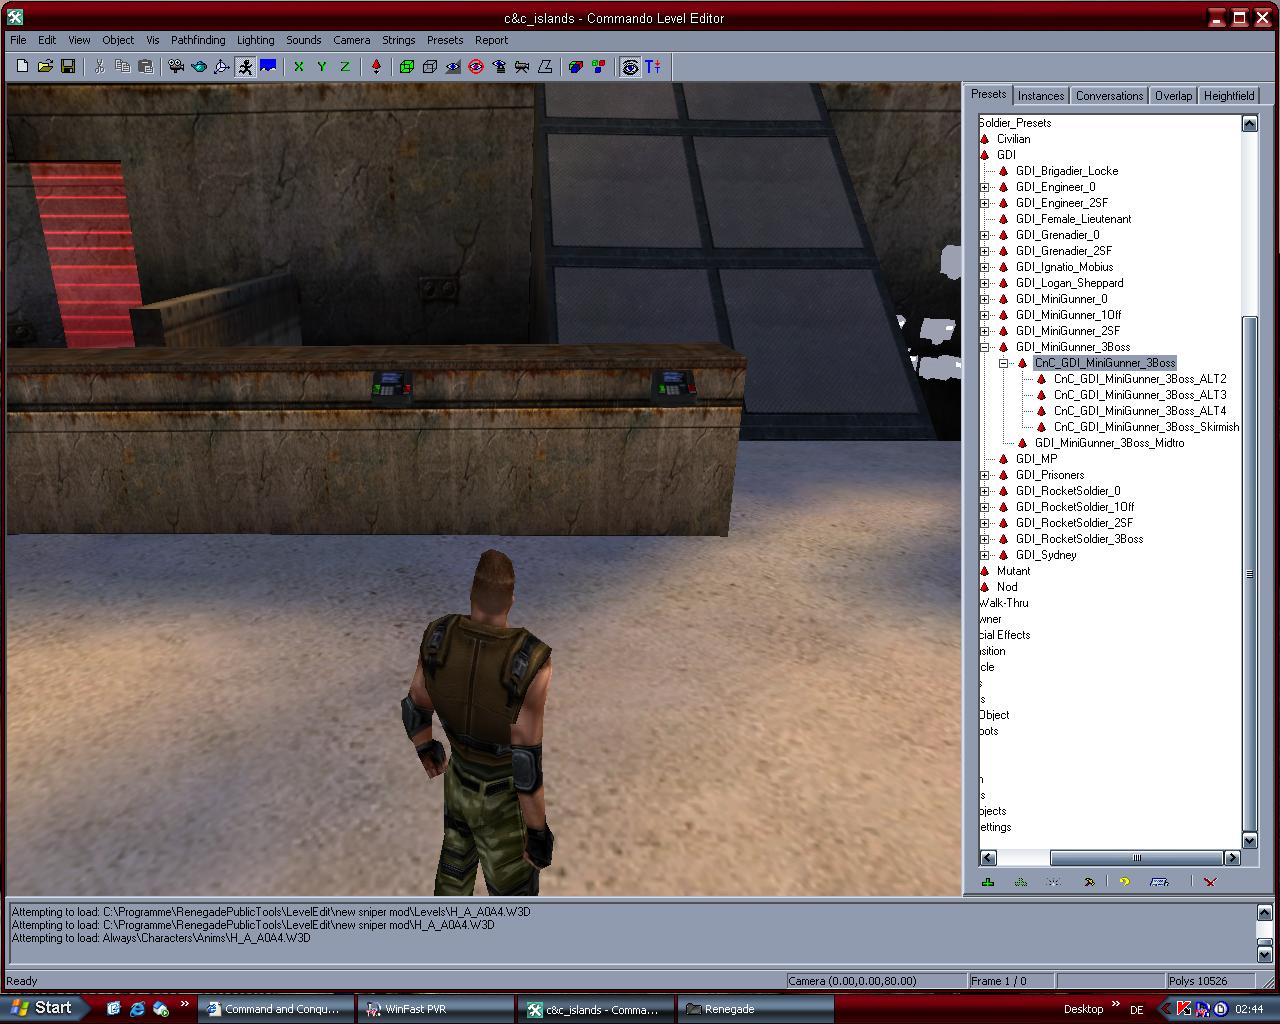Click the preset tree scroll down arrow
Image resolution: width=1280 pixels, height=1024 pixels.
pos(1249,840)
